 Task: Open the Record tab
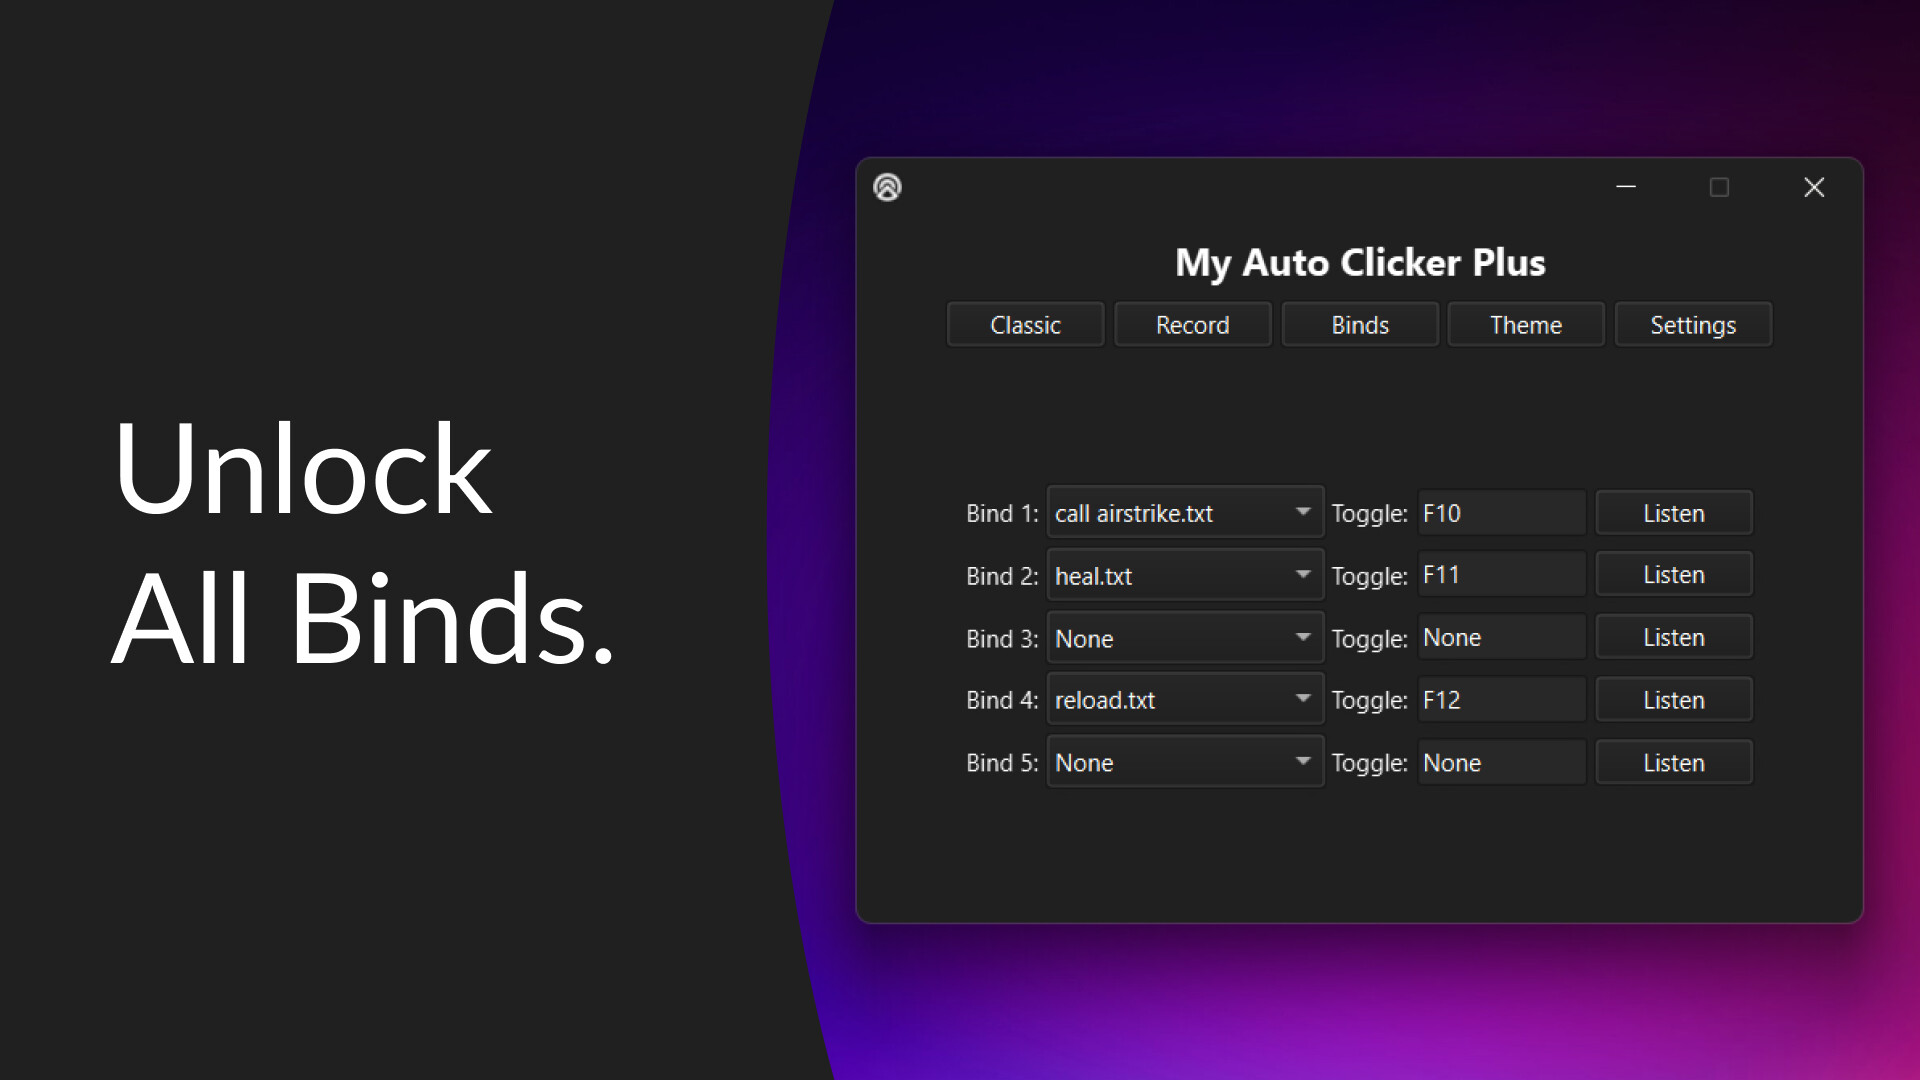[x=1192, y=324]
